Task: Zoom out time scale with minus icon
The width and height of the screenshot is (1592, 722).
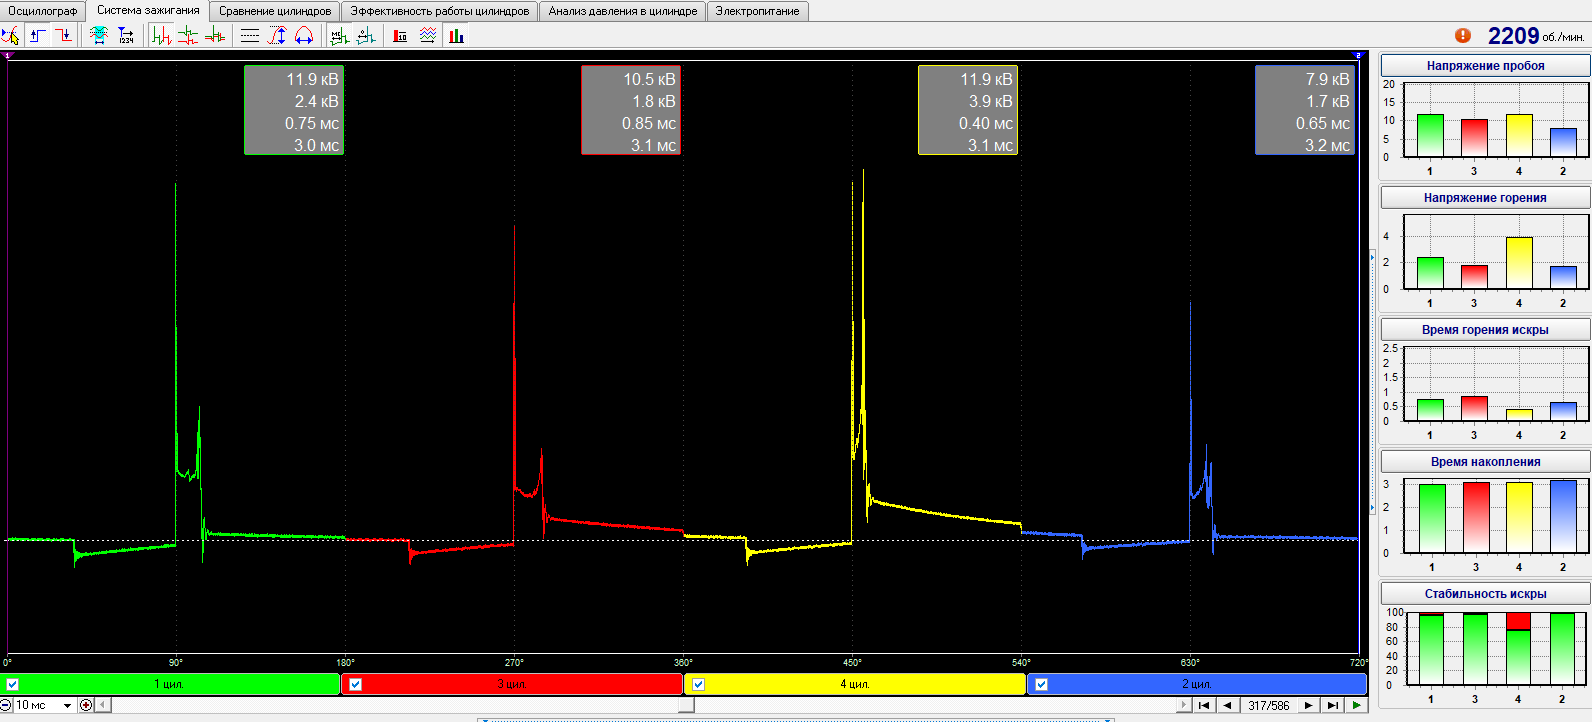Action: coord(6,705)
